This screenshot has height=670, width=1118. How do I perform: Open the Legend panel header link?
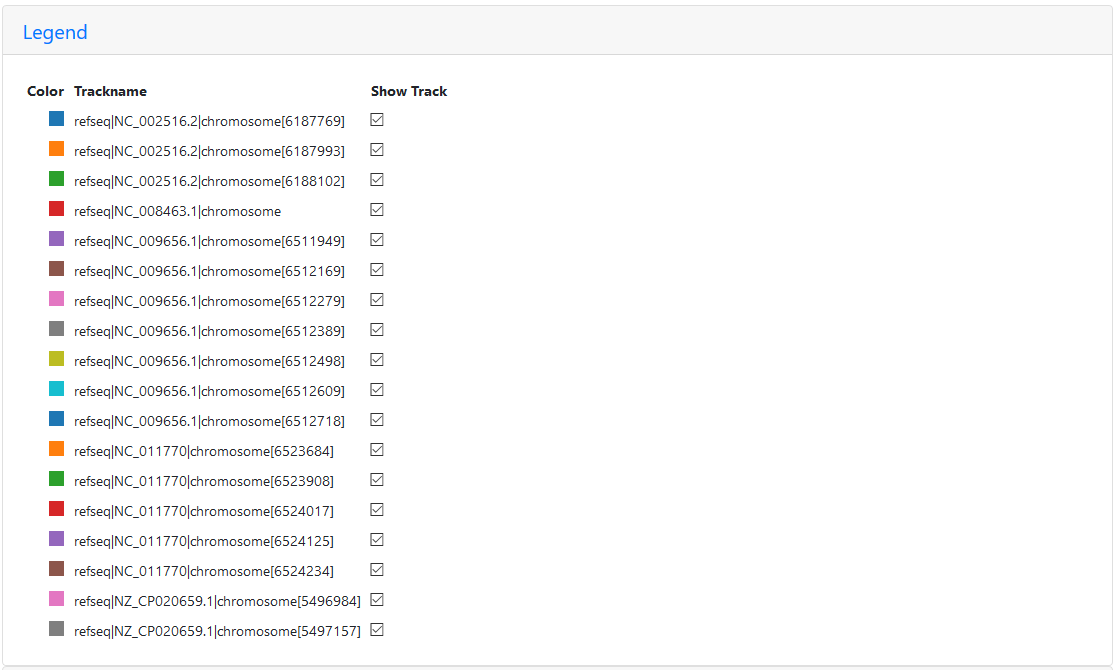tap(55, 32)
